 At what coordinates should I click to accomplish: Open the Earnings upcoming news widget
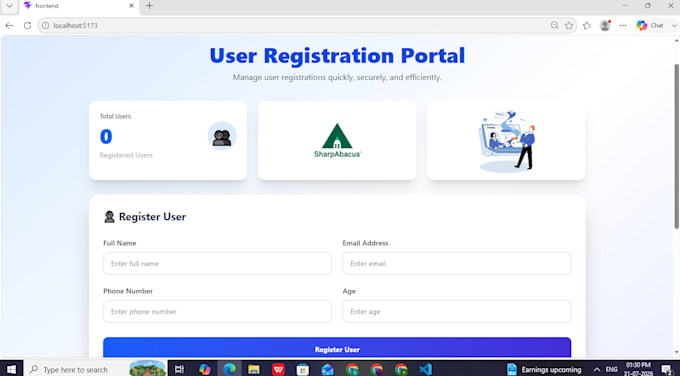point(544,369)
